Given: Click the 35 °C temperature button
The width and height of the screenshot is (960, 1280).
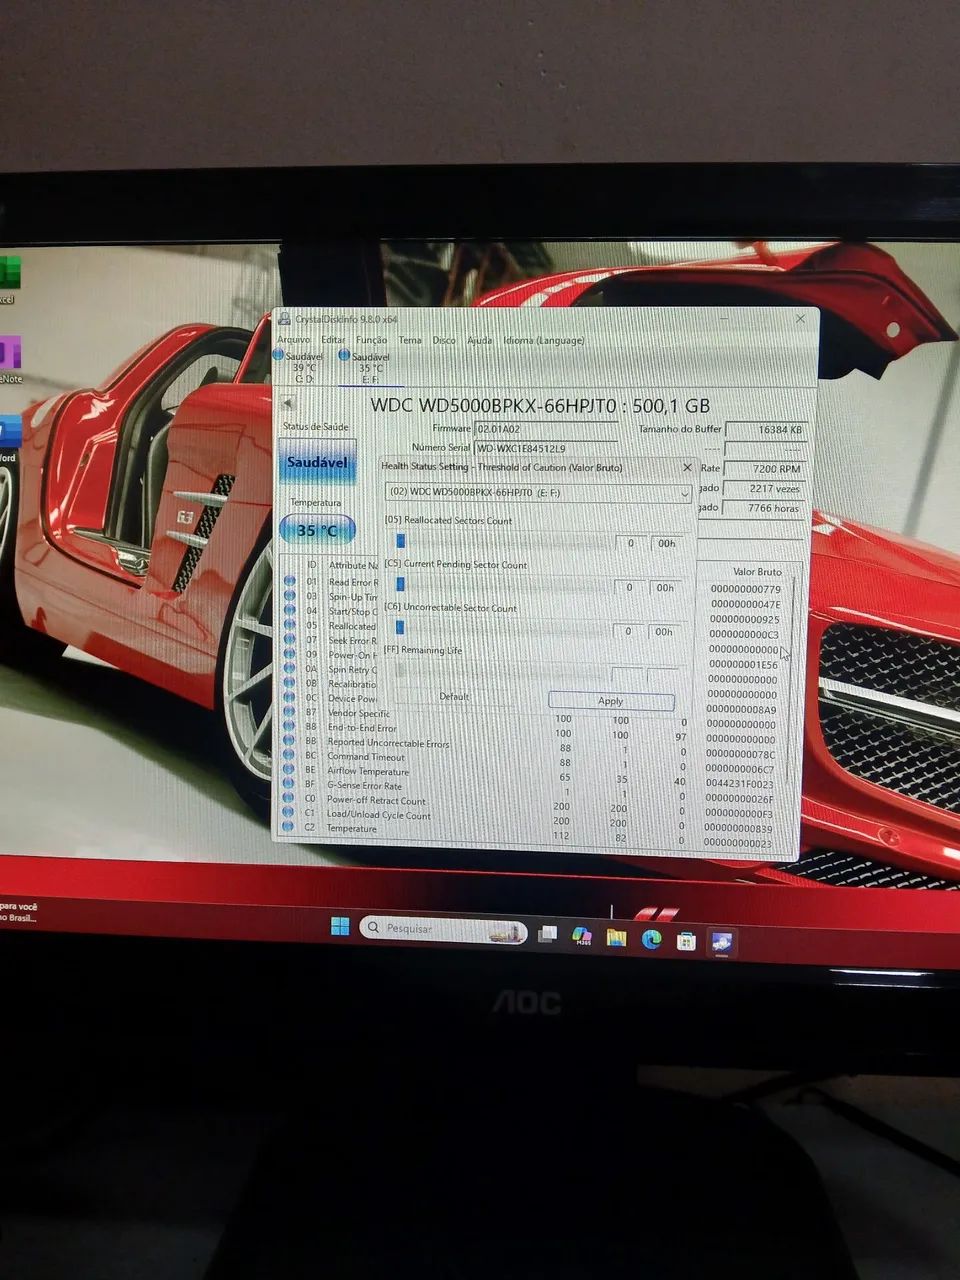Looking at the screenshot, I should pyautogui.click(x=316, y=530).
